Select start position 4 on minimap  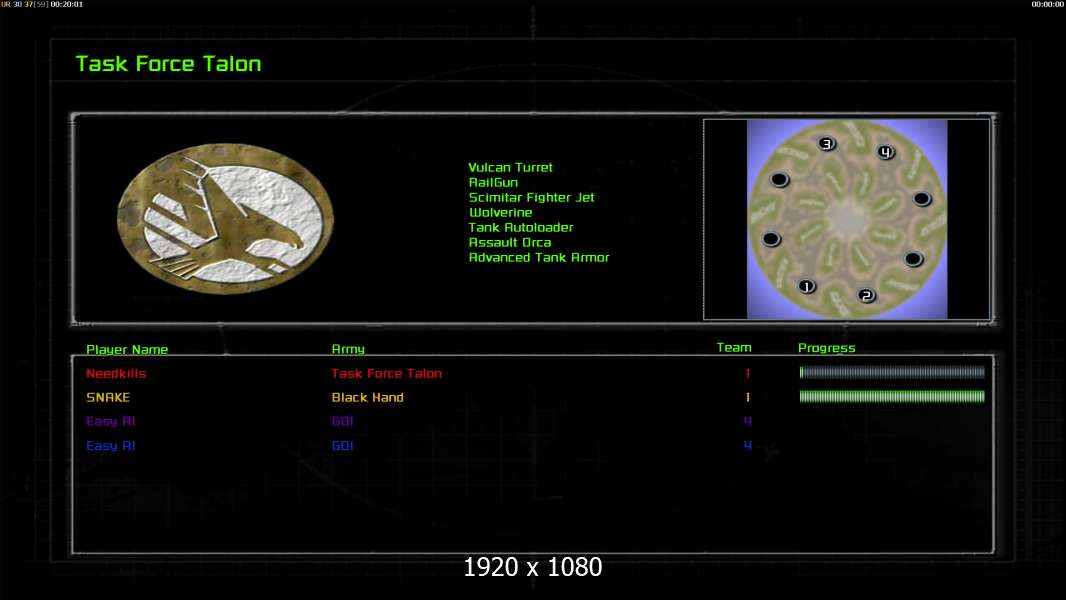point(885,152)
